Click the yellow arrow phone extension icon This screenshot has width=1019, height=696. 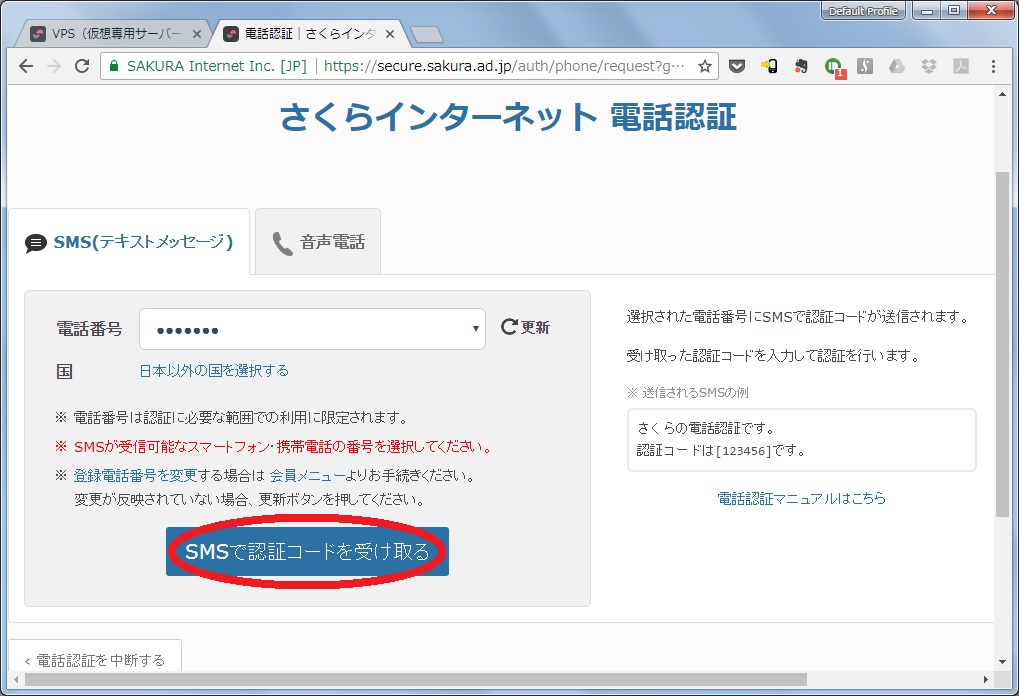coord(769,66)
